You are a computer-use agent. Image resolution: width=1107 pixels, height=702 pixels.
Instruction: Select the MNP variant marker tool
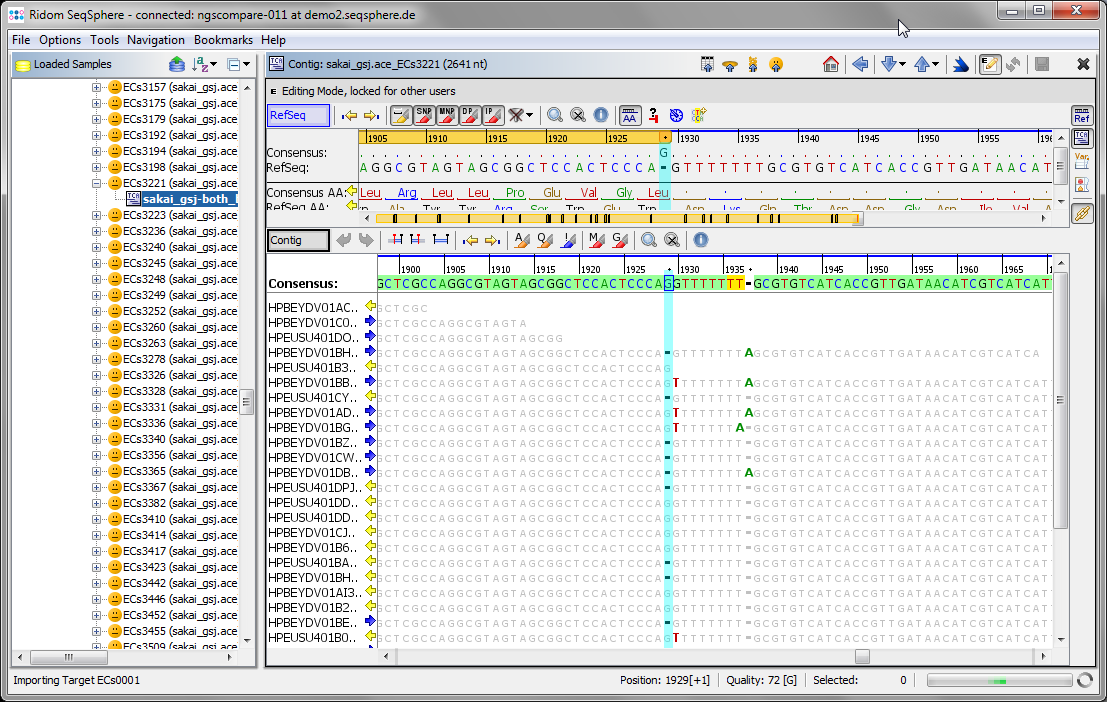click(447, 115)
